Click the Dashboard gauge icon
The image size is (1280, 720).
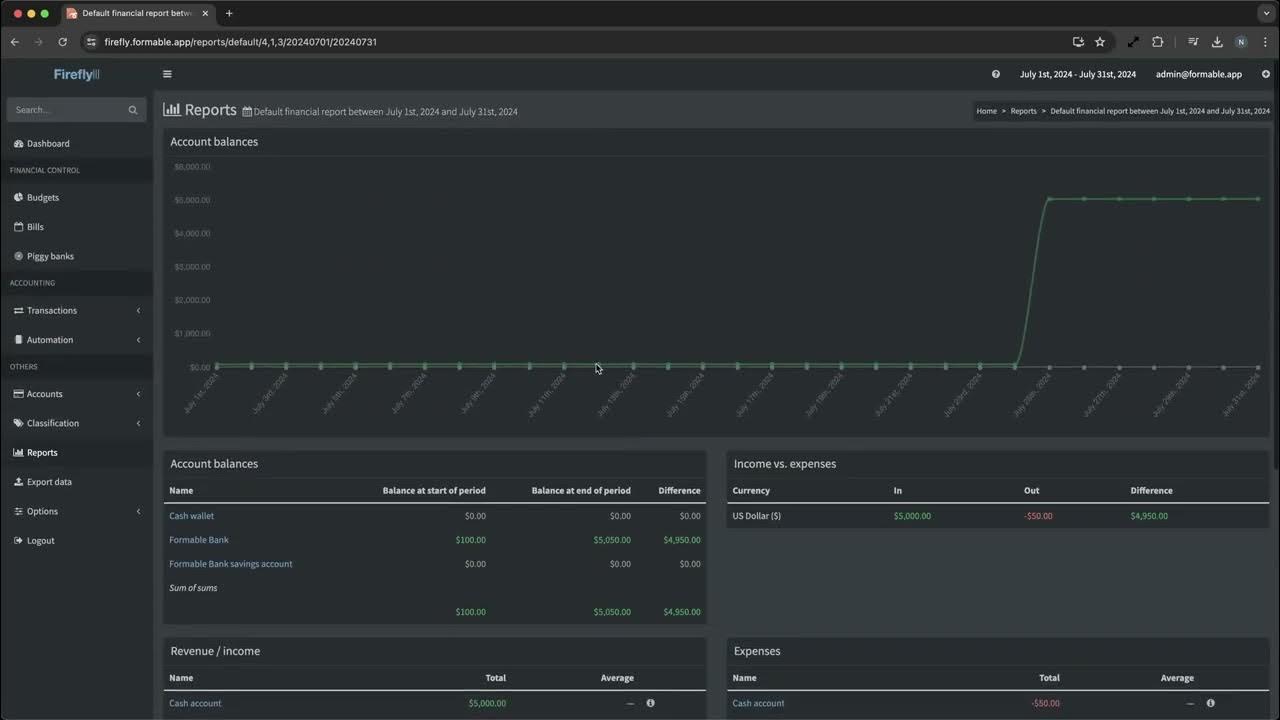tap(18, 144)
